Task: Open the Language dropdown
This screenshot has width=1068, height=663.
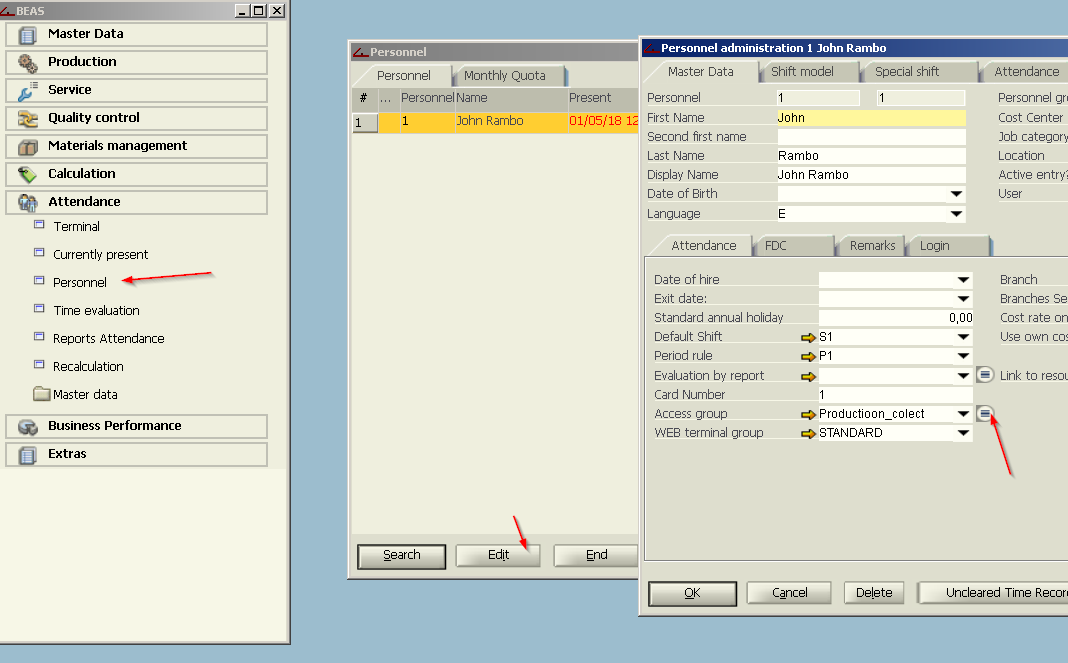Action: click(956, 214)
